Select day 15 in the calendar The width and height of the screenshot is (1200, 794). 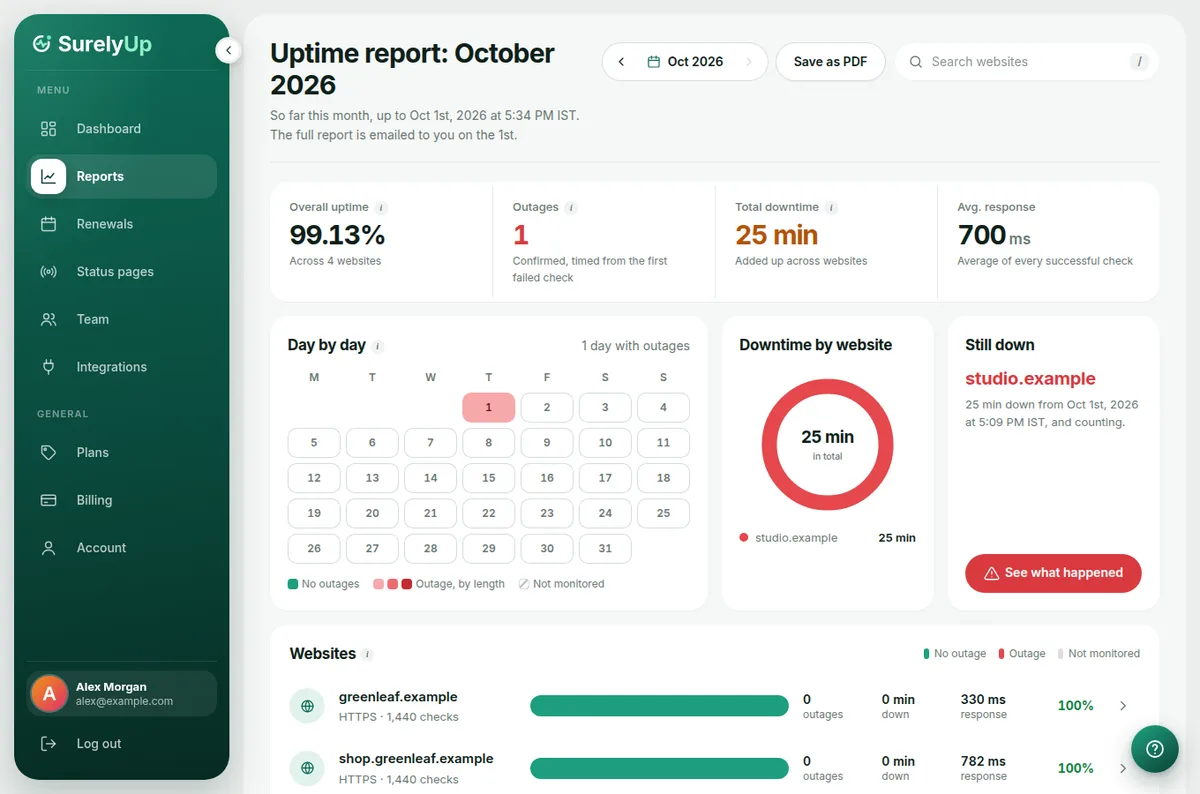pyautogui.click(x=489, y=478)
